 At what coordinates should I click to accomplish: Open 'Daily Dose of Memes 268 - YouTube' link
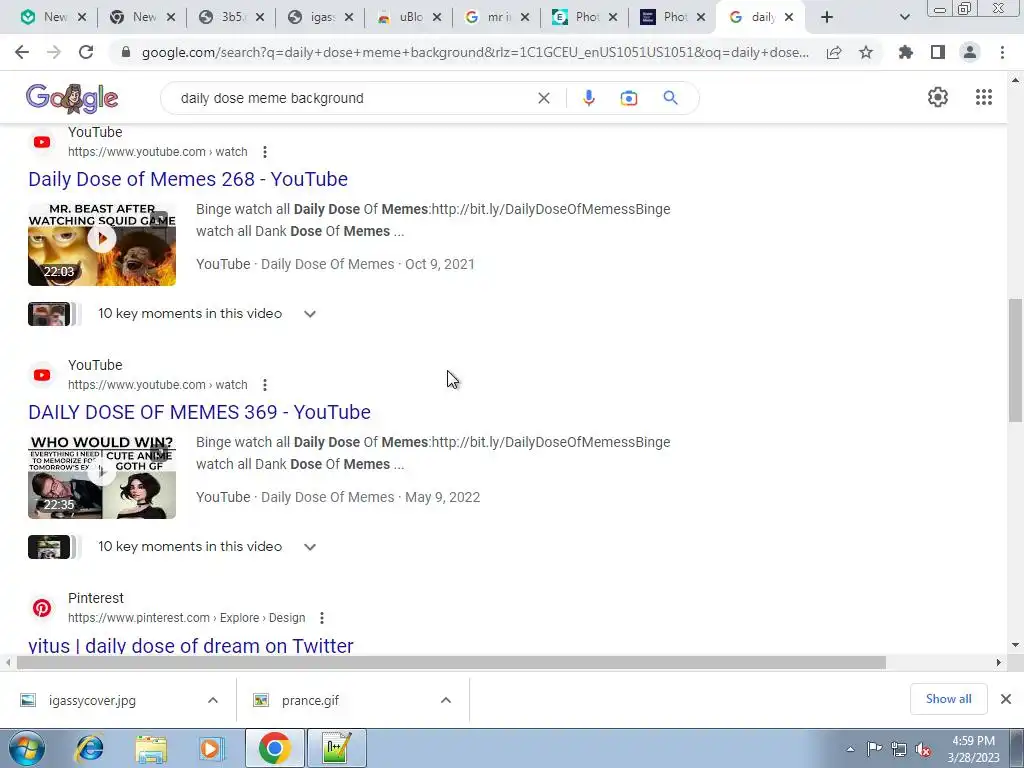pyautogui.click(x=188, y=179)
